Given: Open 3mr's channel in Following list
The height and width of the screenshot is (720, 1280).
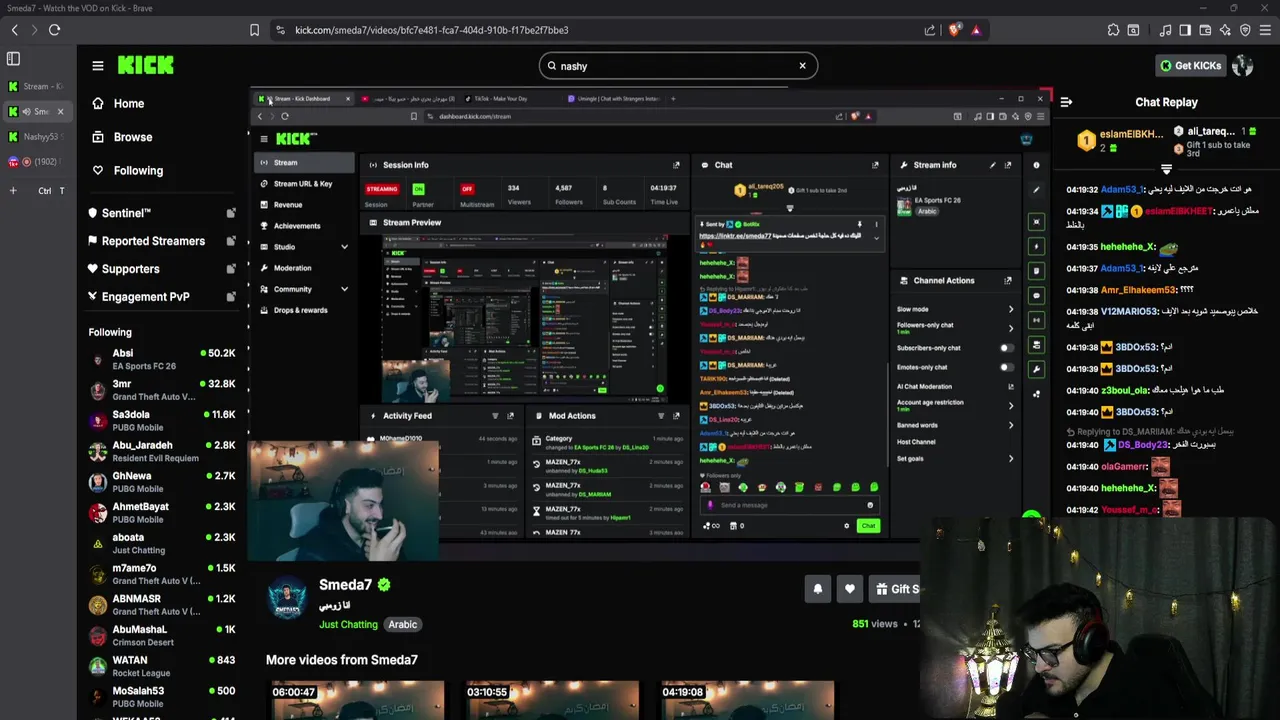Looking at the screenshot, I should 162,390.
